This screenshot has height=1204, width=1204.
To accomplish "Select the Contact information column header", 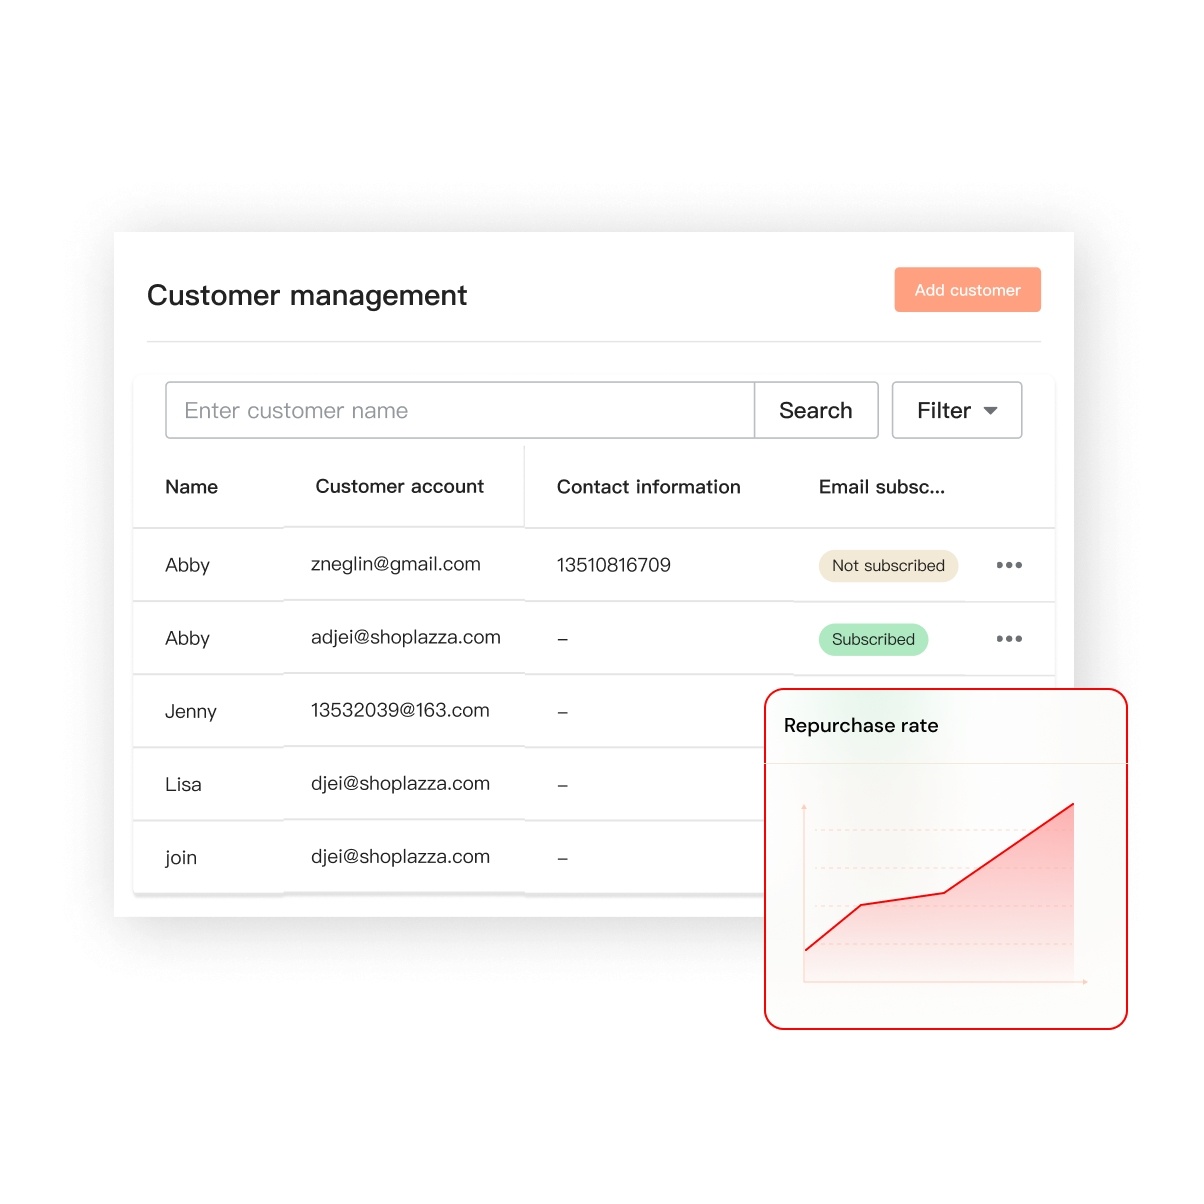I will (649, 487).
